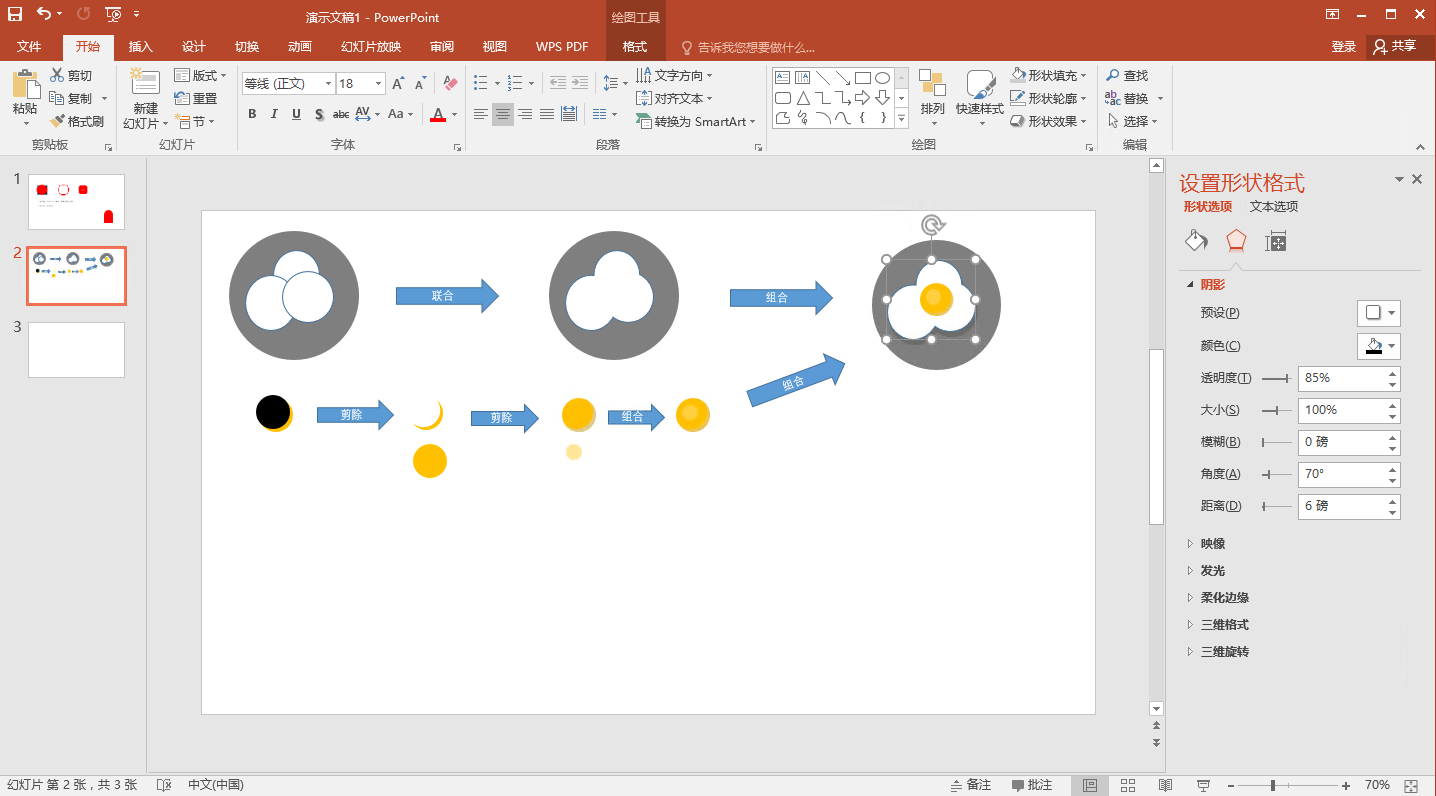Click Format Painter (格式刷)

pyautogui.click(x=76, y=121)
